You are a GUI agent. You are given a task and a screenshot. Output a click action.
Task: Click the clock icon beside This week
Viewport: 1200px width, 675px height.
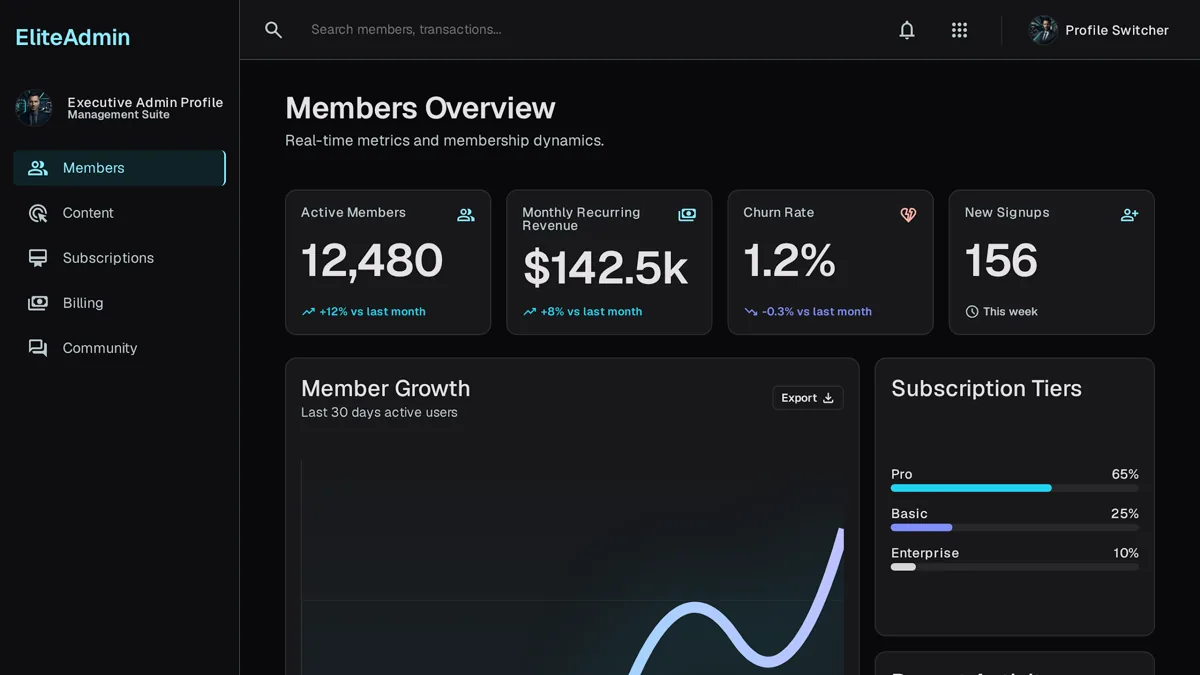[972, 312]
